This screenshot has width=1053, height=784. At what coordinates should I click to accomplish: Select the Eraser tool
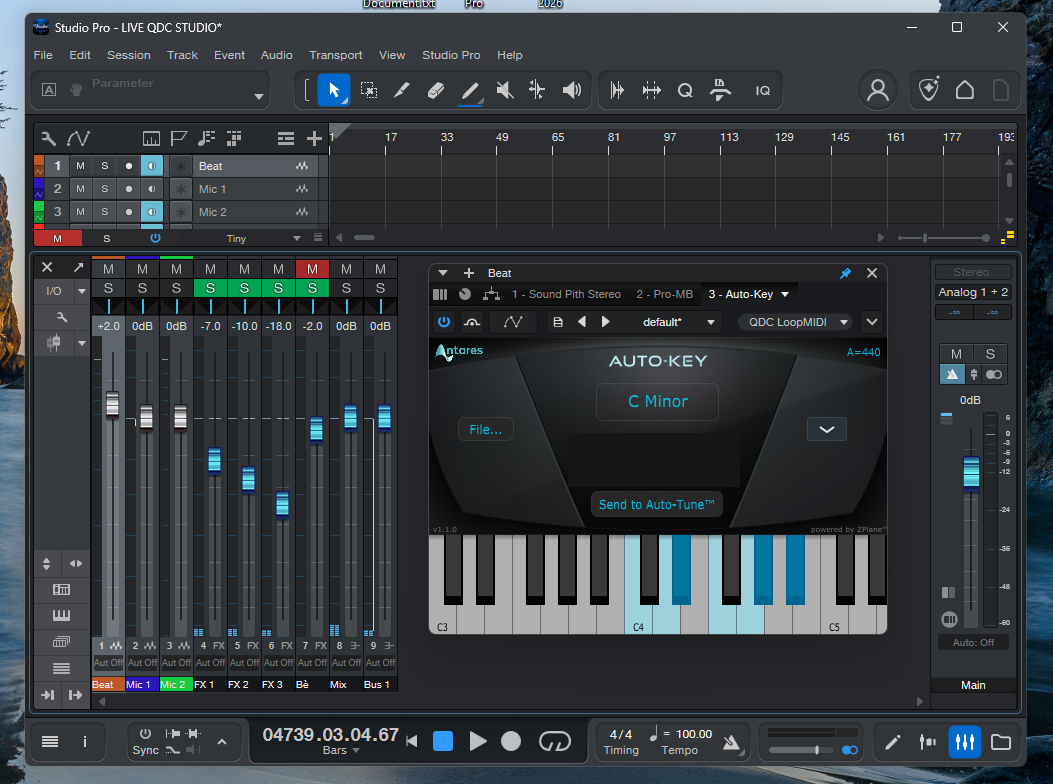(x=436, y=90)
